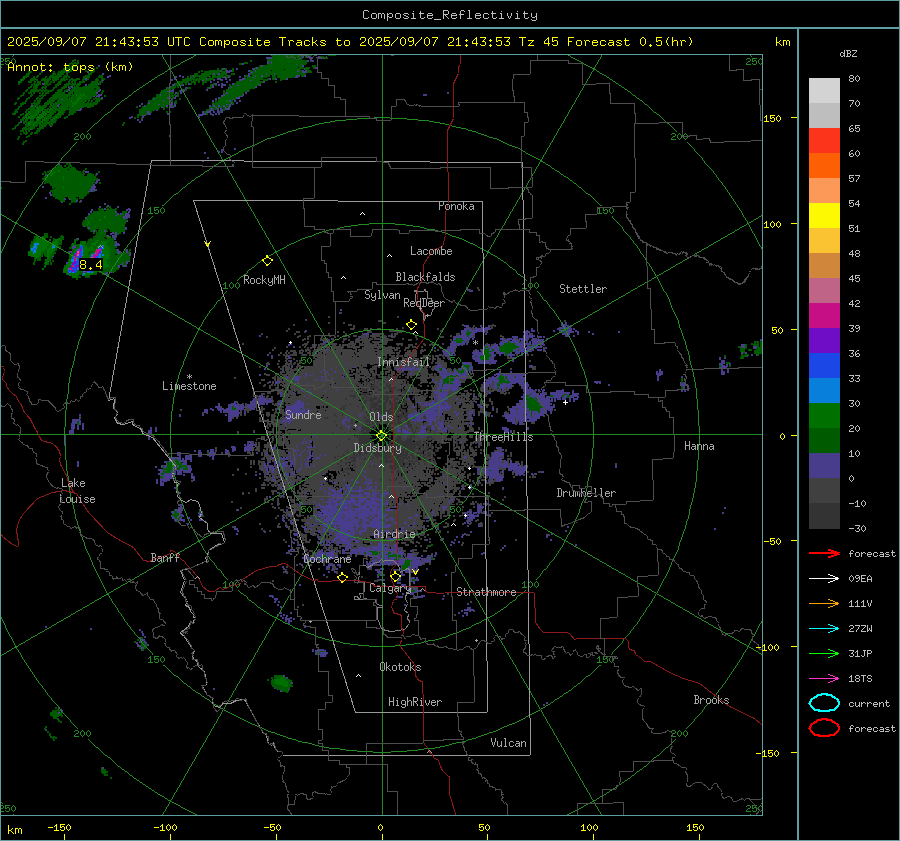Click the Banff town label
This screenshot has width=900, height=841.
[165, 557]
